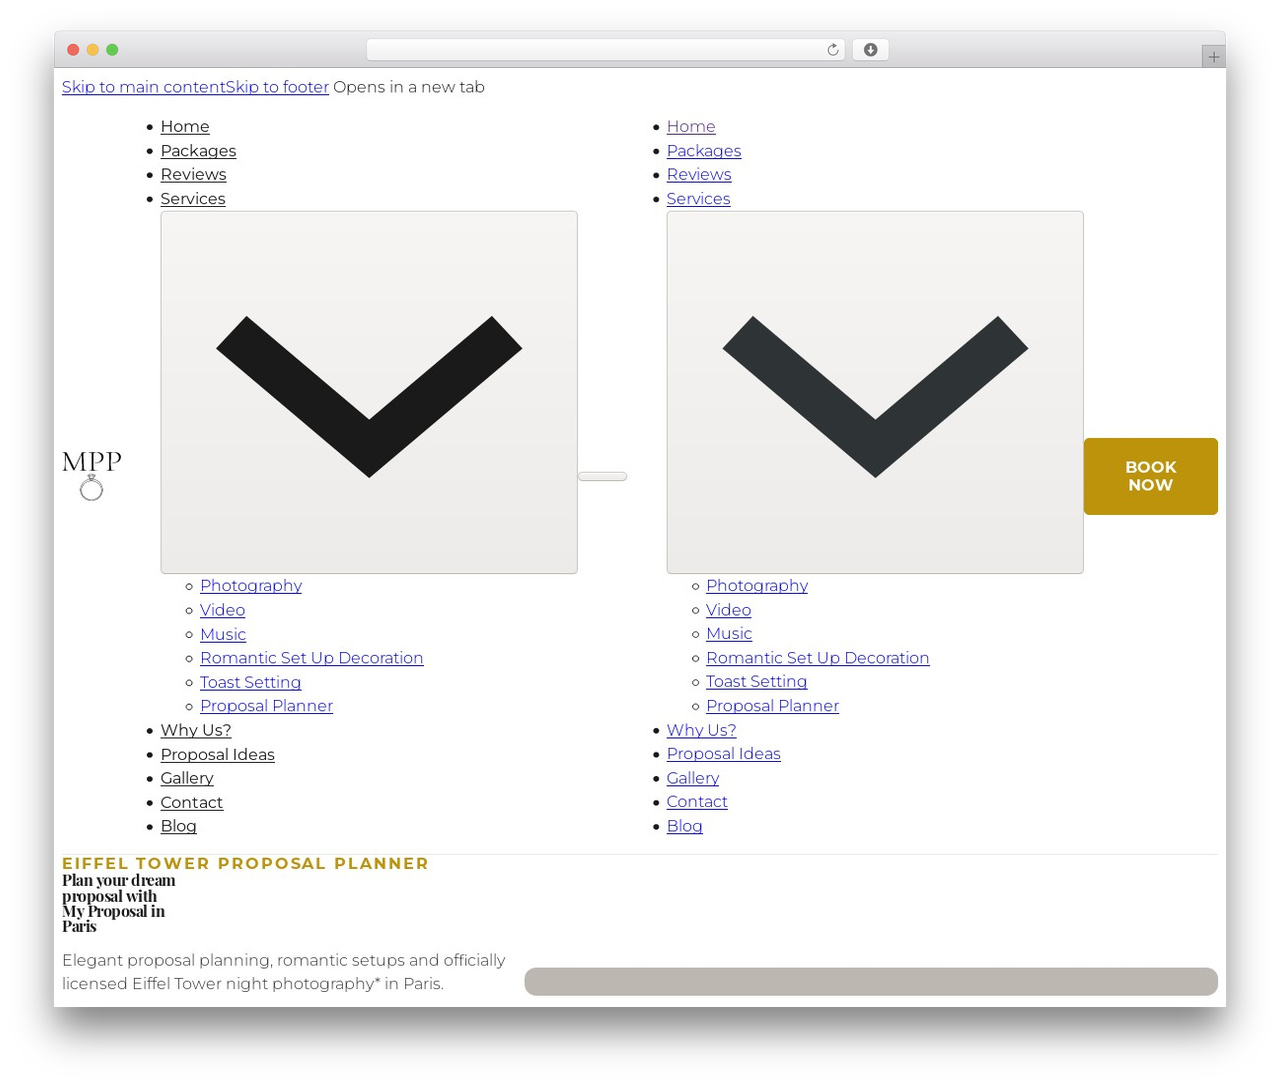Select Packages in the blue navigation menu

click(x=704, y=150)
